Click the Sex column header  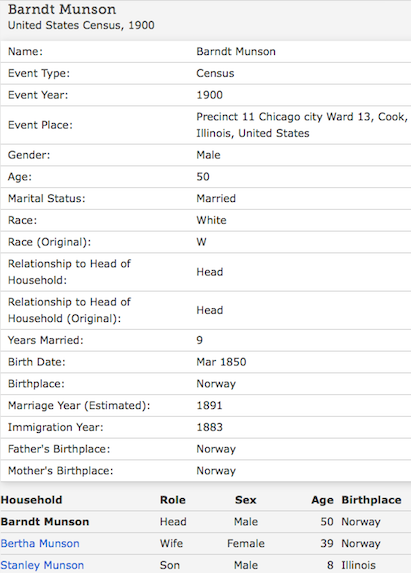pos(246,500)
